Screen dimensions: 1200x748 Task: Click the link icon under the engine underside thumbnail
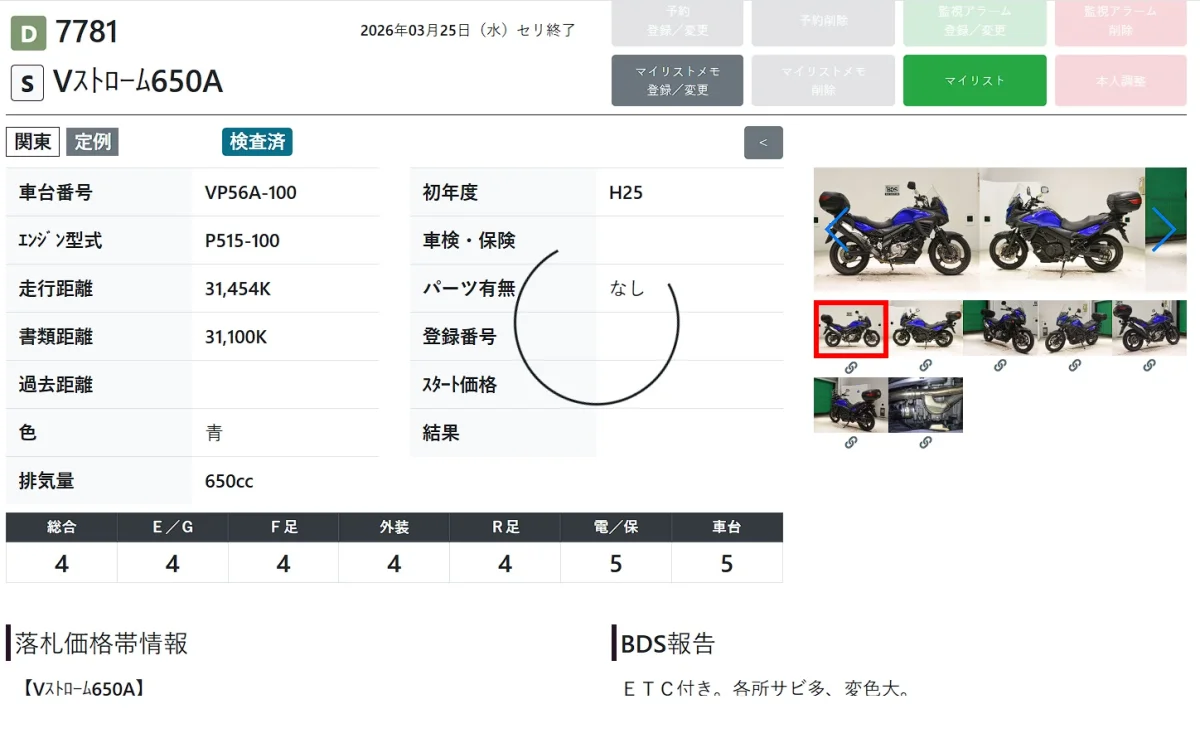pos(925,443)
